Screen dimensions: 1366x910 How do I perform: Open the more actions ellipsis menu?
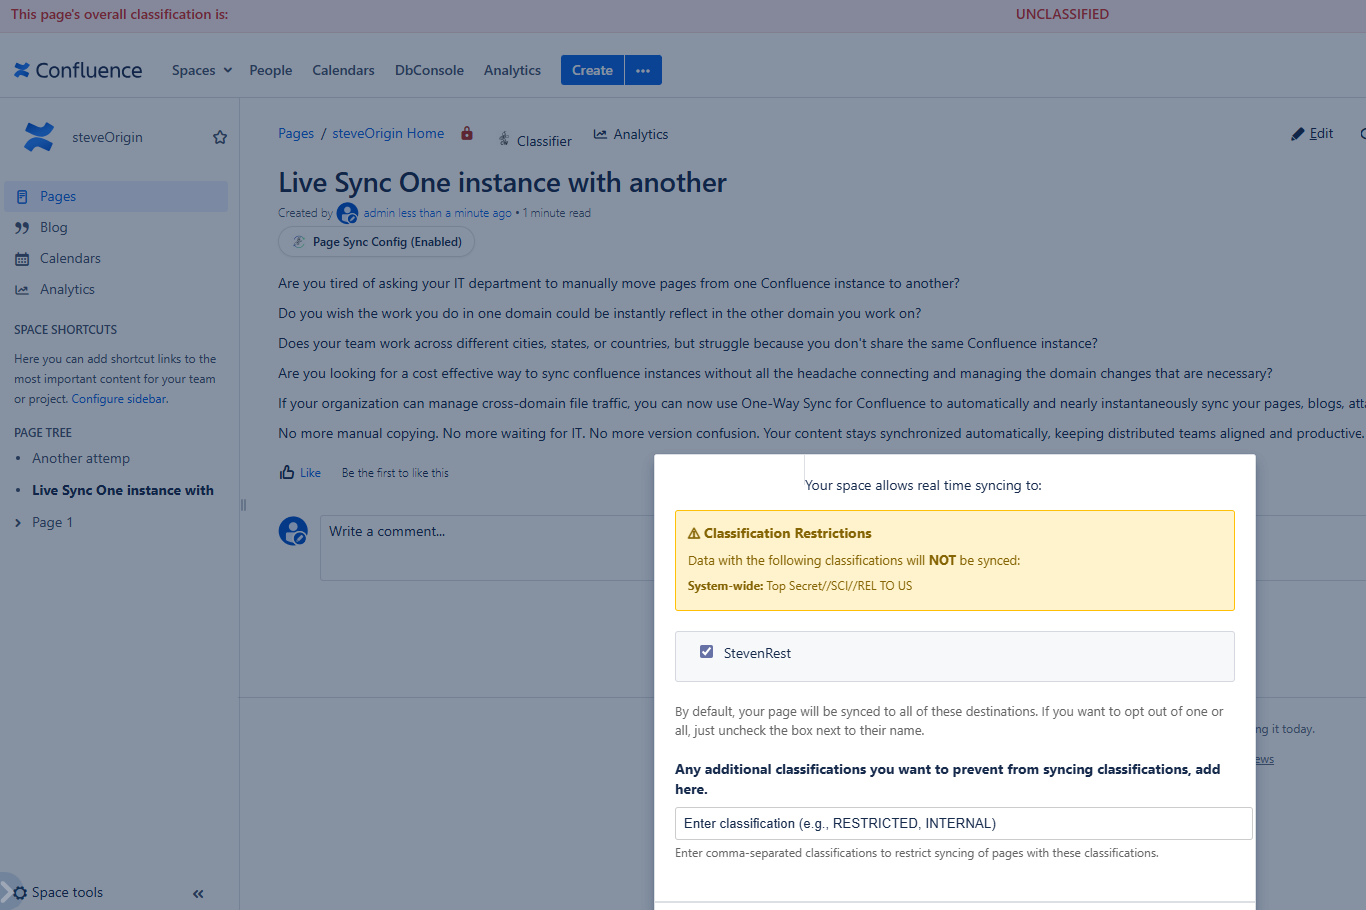[x=643, y=70]
